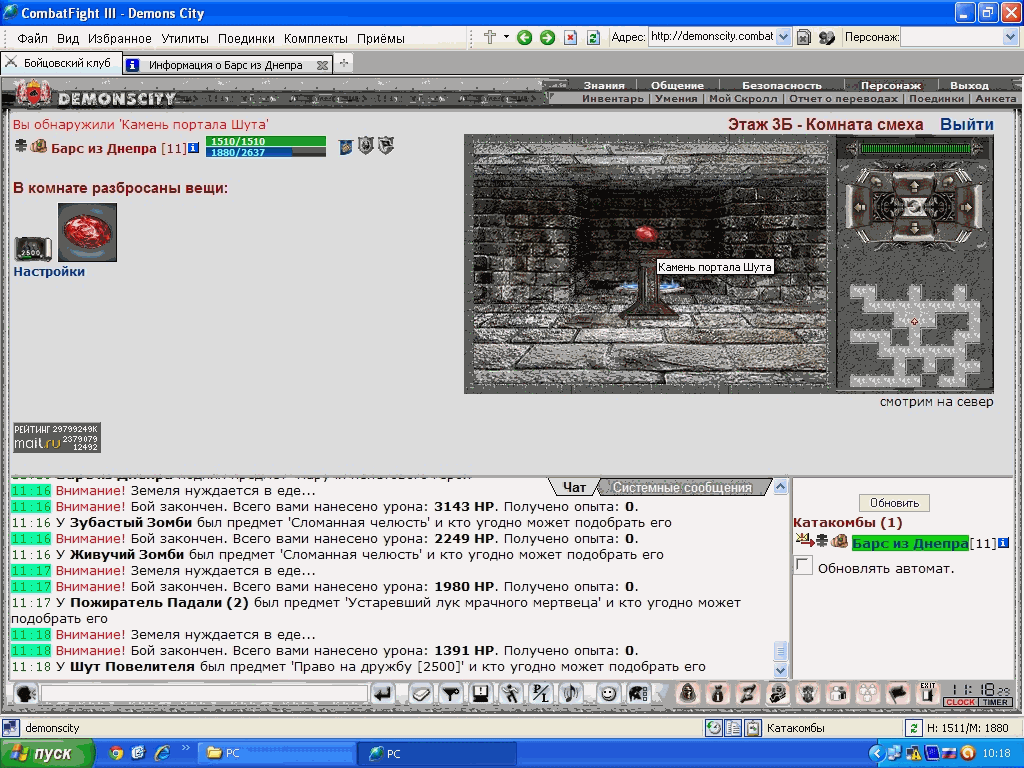Click the status bar refresh icon near H: 1511

pos(913,728)
